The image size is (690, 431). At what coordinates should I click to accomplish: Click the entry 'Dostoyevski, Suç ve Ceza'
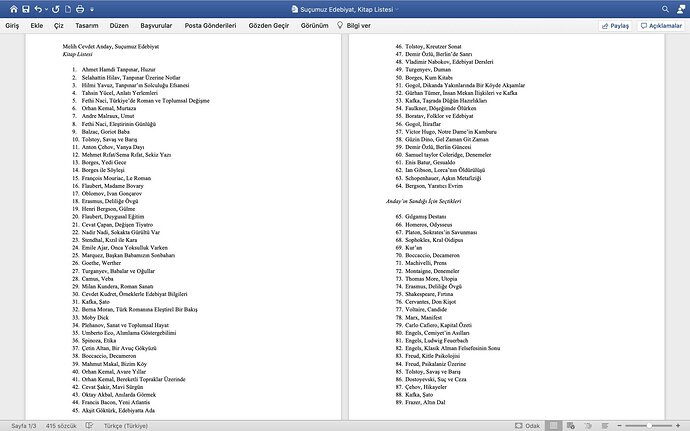pyautogui.click(x=436, y=379)
